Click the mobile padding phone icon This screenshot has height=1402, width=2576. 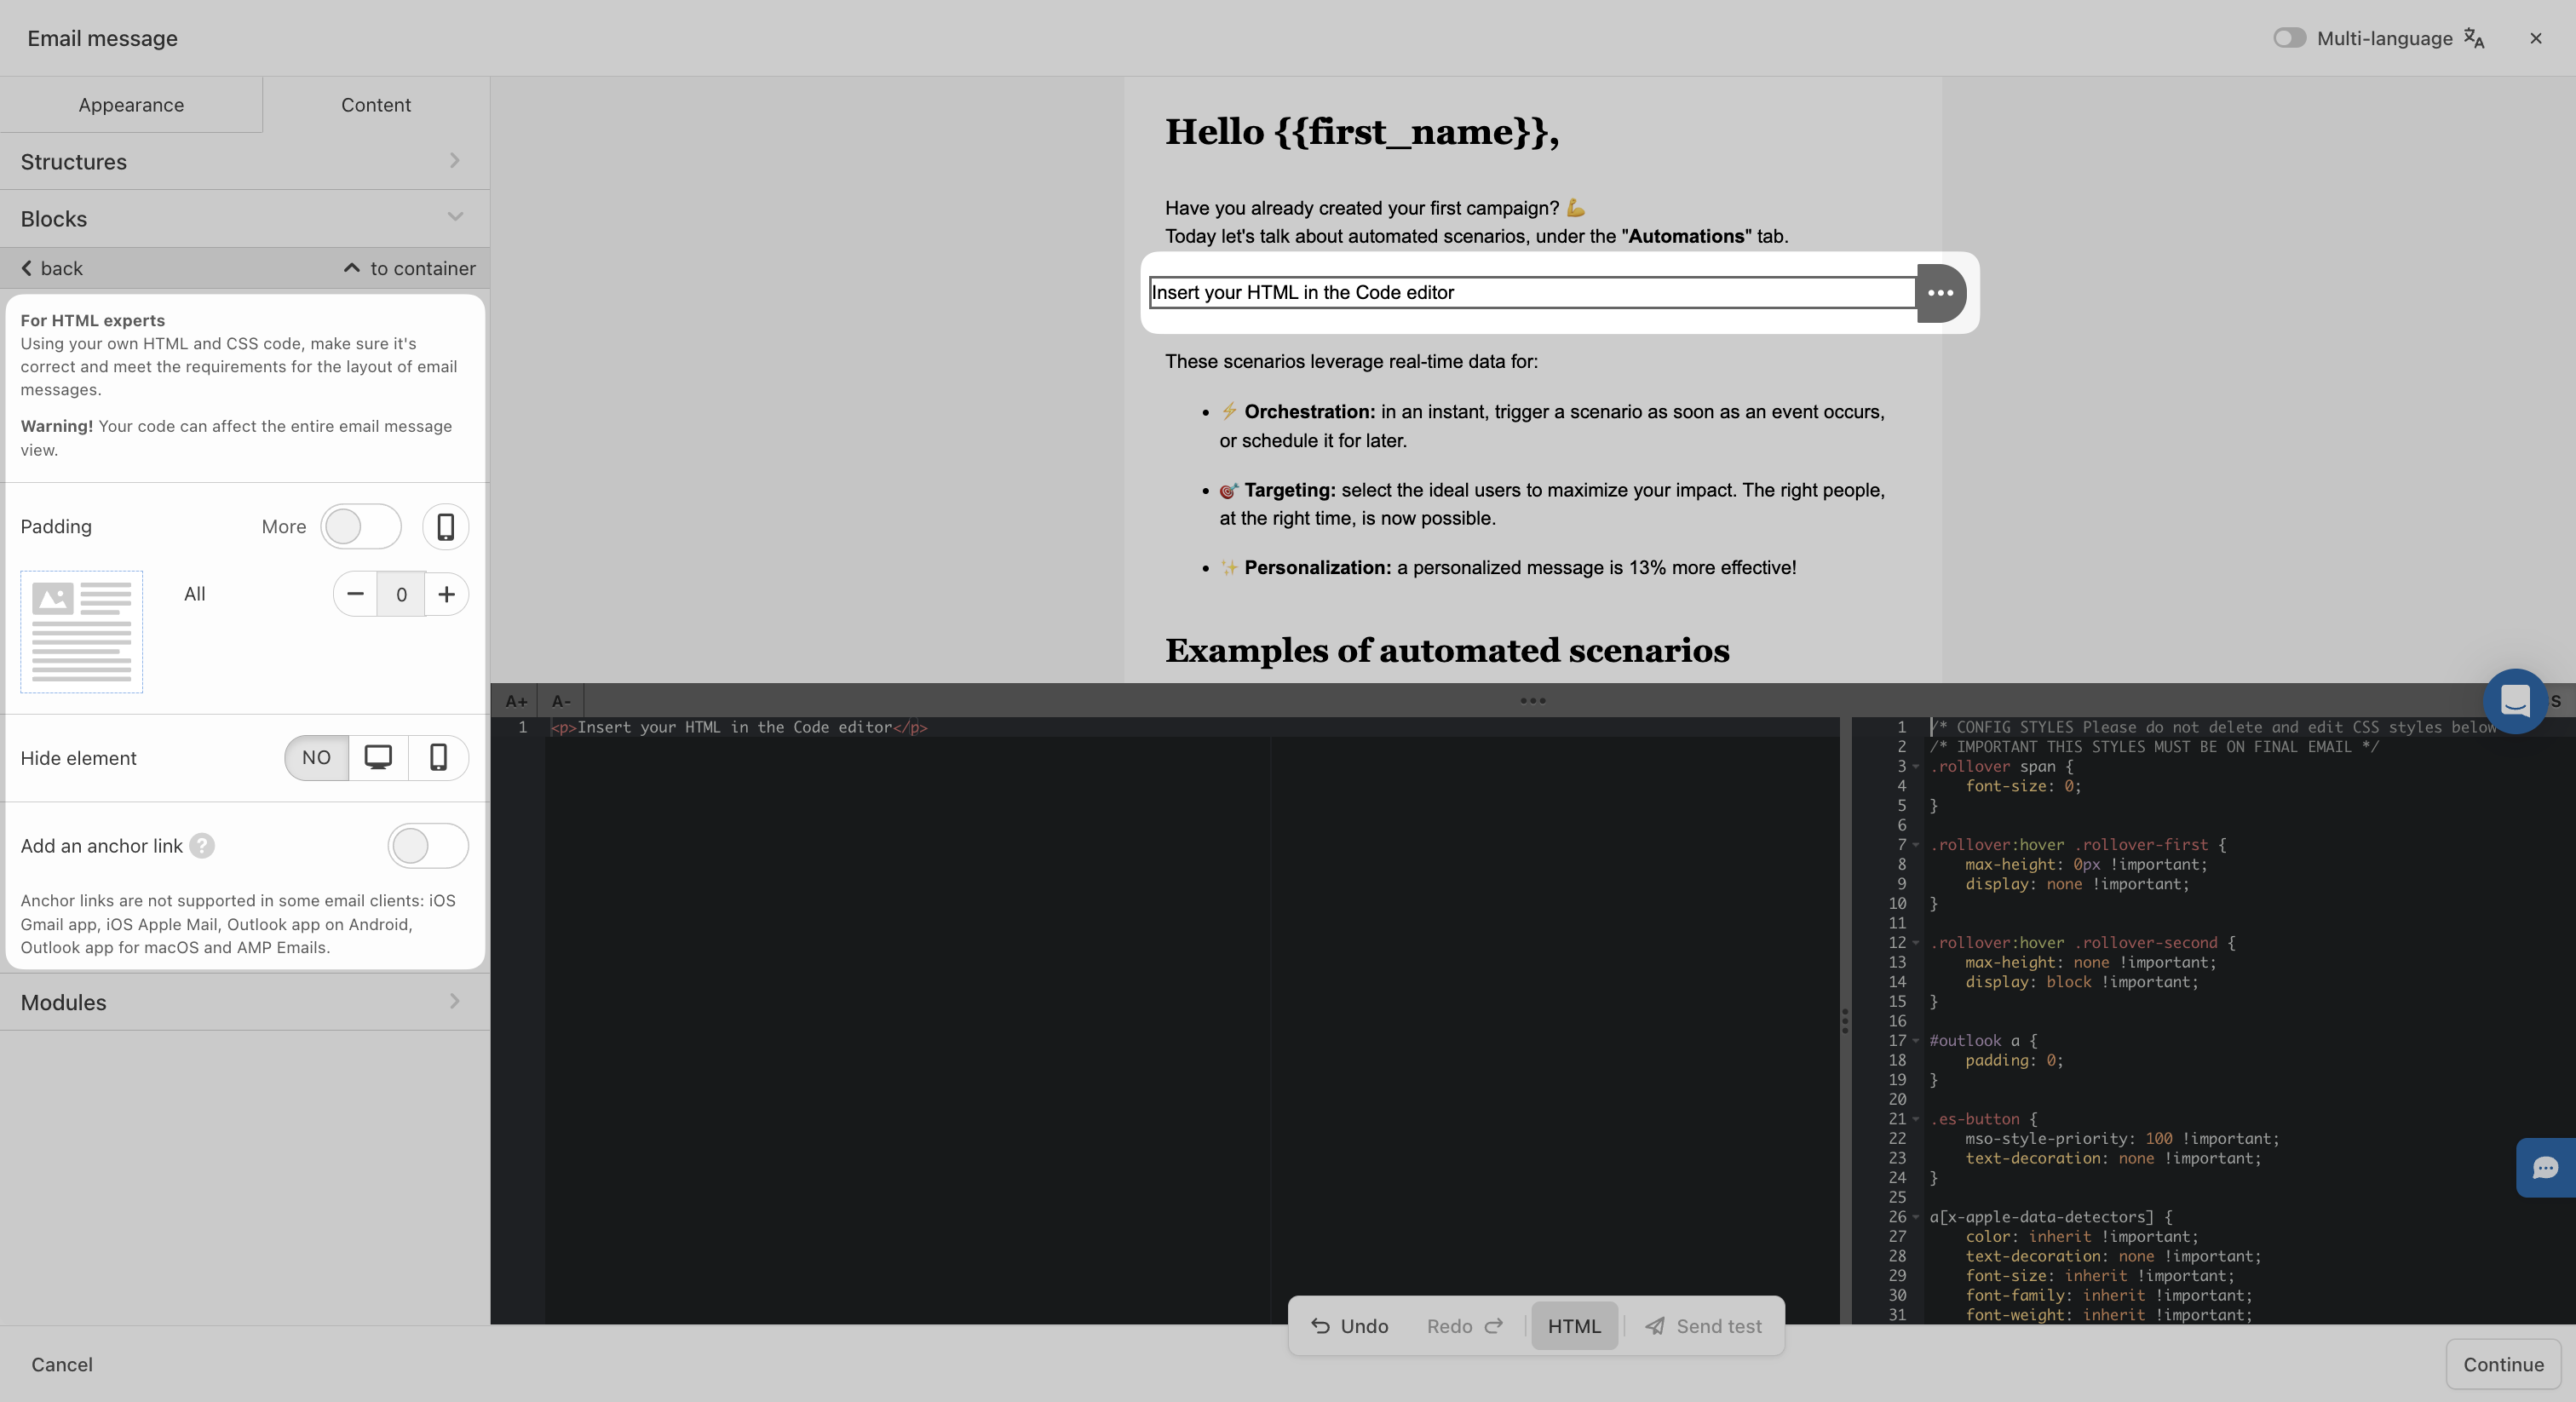click(x=445, y=527)
